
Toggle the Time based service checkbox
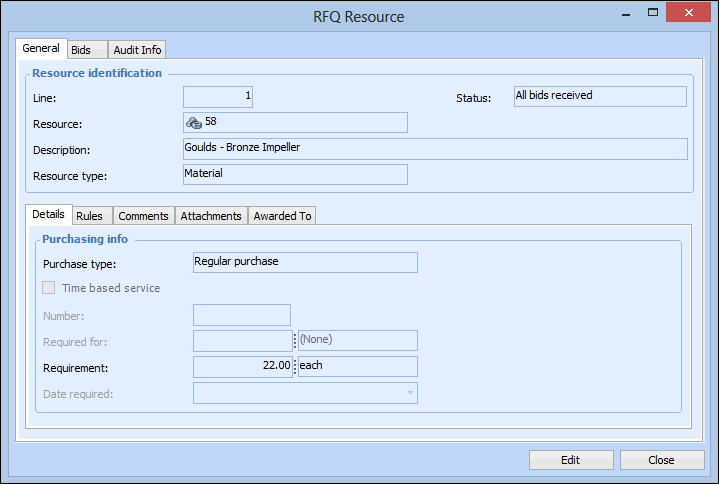point(49,288)
